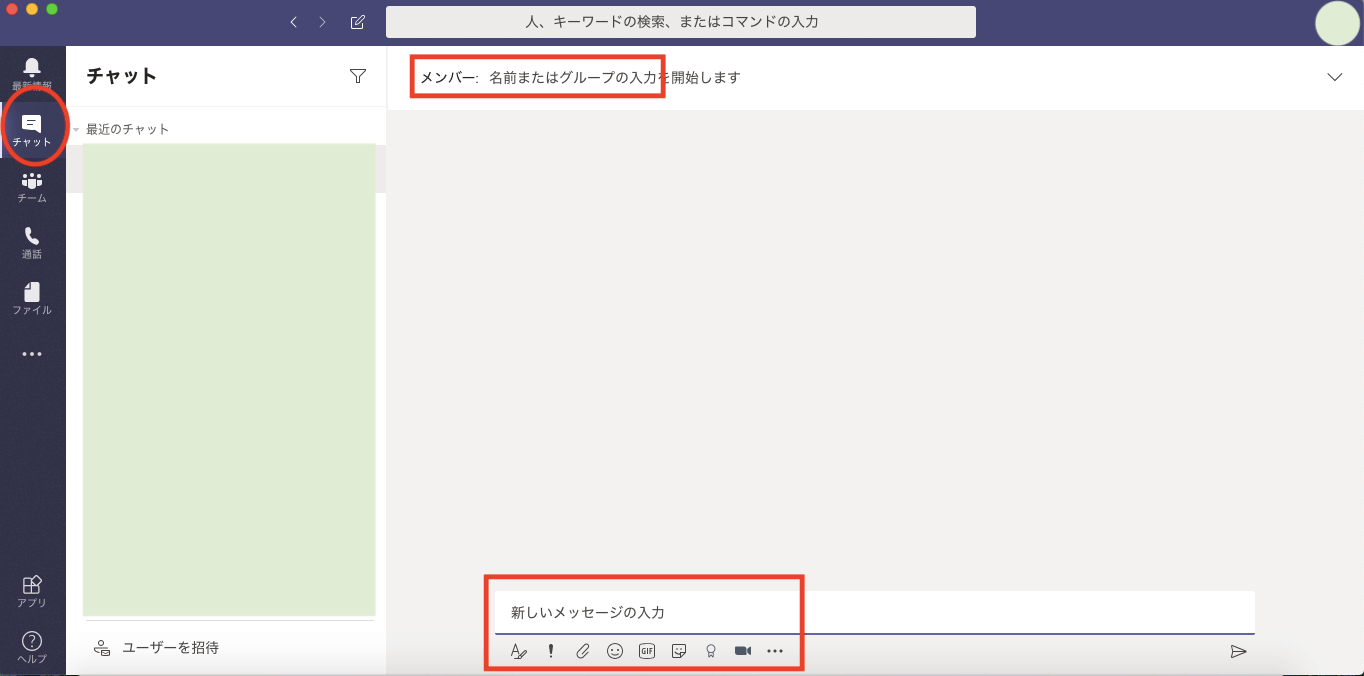Focus the 新しいメッセージの入力 box
Image resolution: width=1364 pixels, height=676 pixels.
(x=875, y=612)
